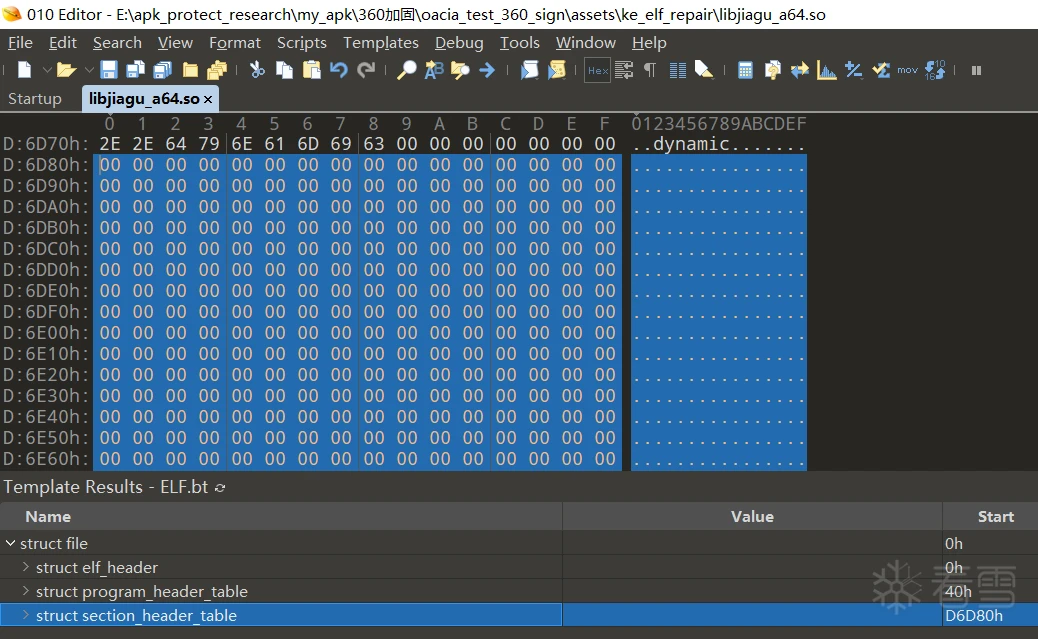Expand struct program_header_table node
This screenshot has height=639, width=1038.
(26, 591)
